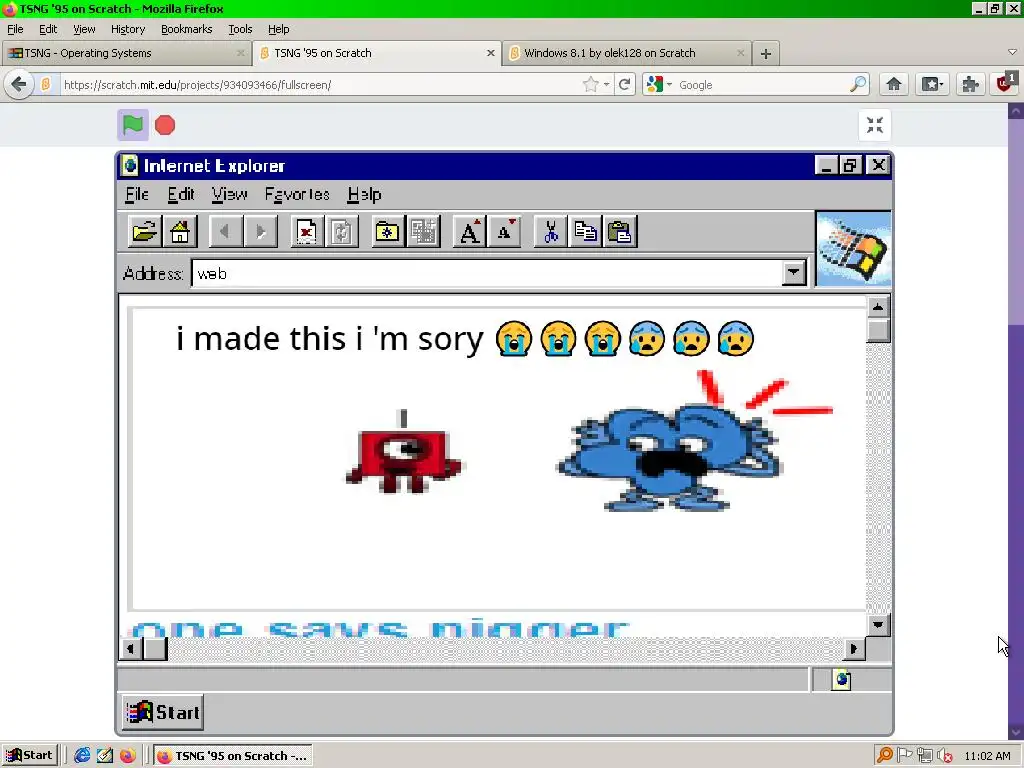Click the Home icon in Internet Explorer toolbar
1024x768 pixels.
coord(180,231)
